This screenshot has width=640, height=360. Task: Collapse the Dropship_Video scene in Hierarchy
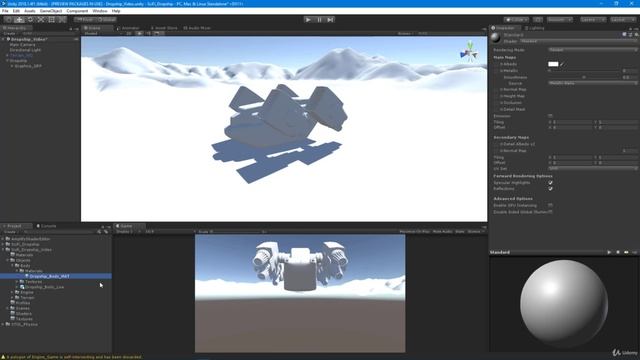[x=4, y=39]
